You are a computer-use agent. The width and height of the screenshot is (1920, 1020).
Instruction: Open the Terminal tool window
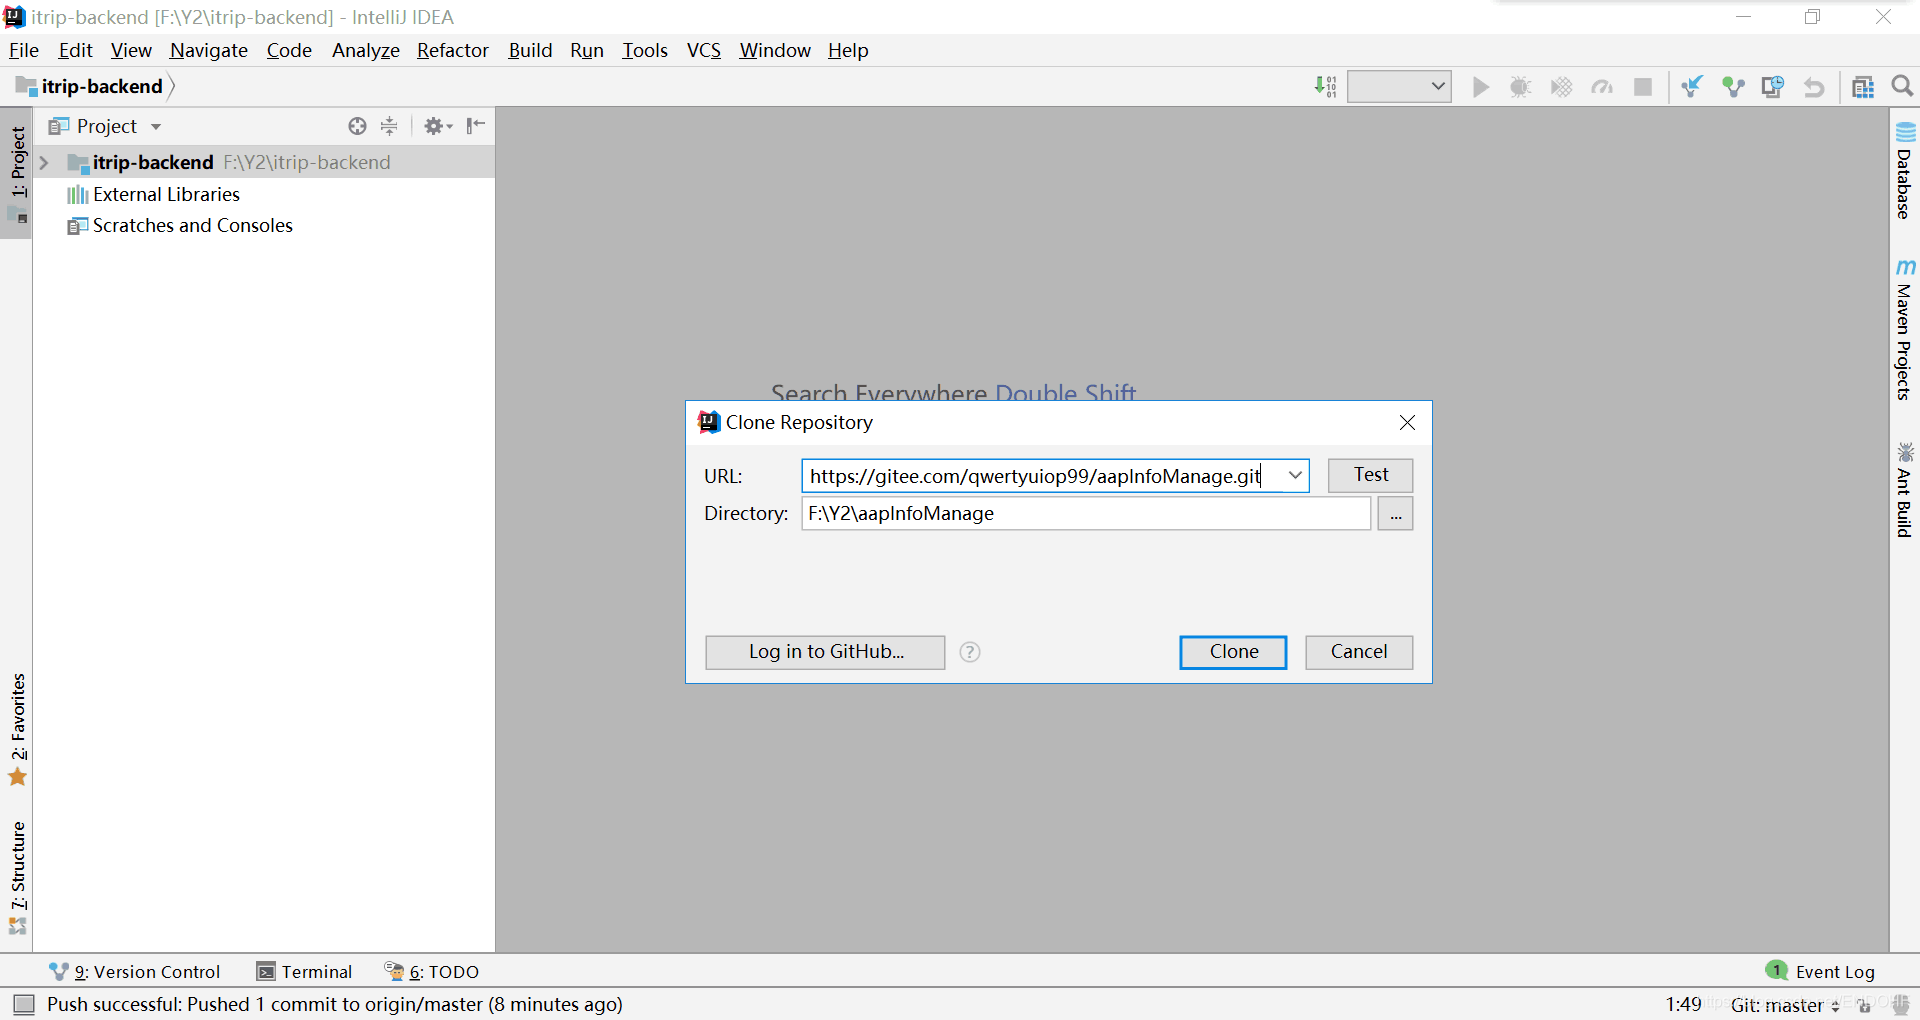coord(305,972)
